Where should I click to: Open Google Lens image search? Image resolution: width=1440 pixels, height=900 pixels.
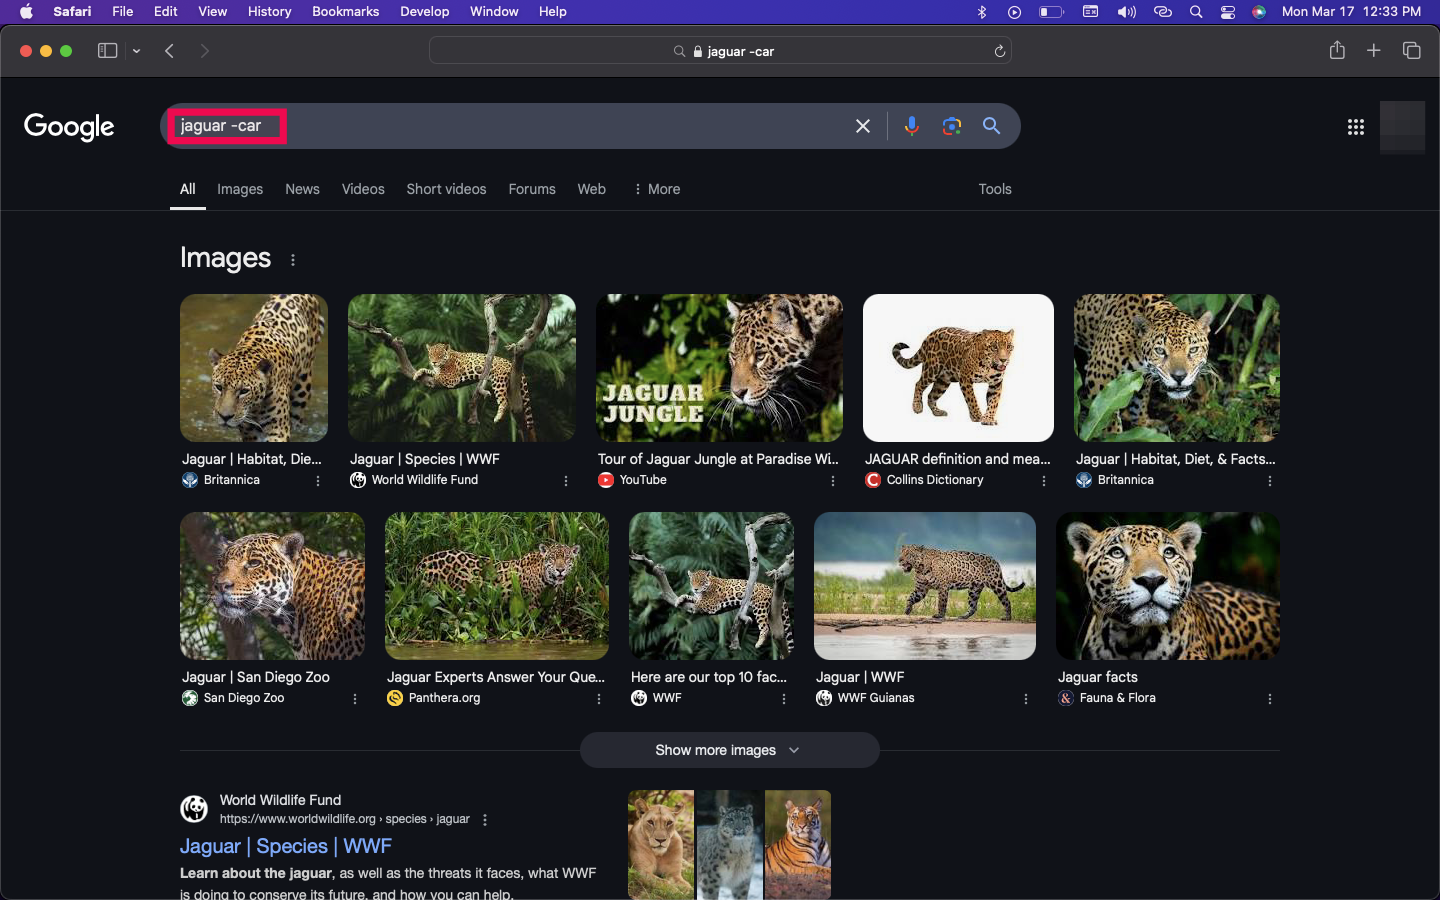click(951, 126)
